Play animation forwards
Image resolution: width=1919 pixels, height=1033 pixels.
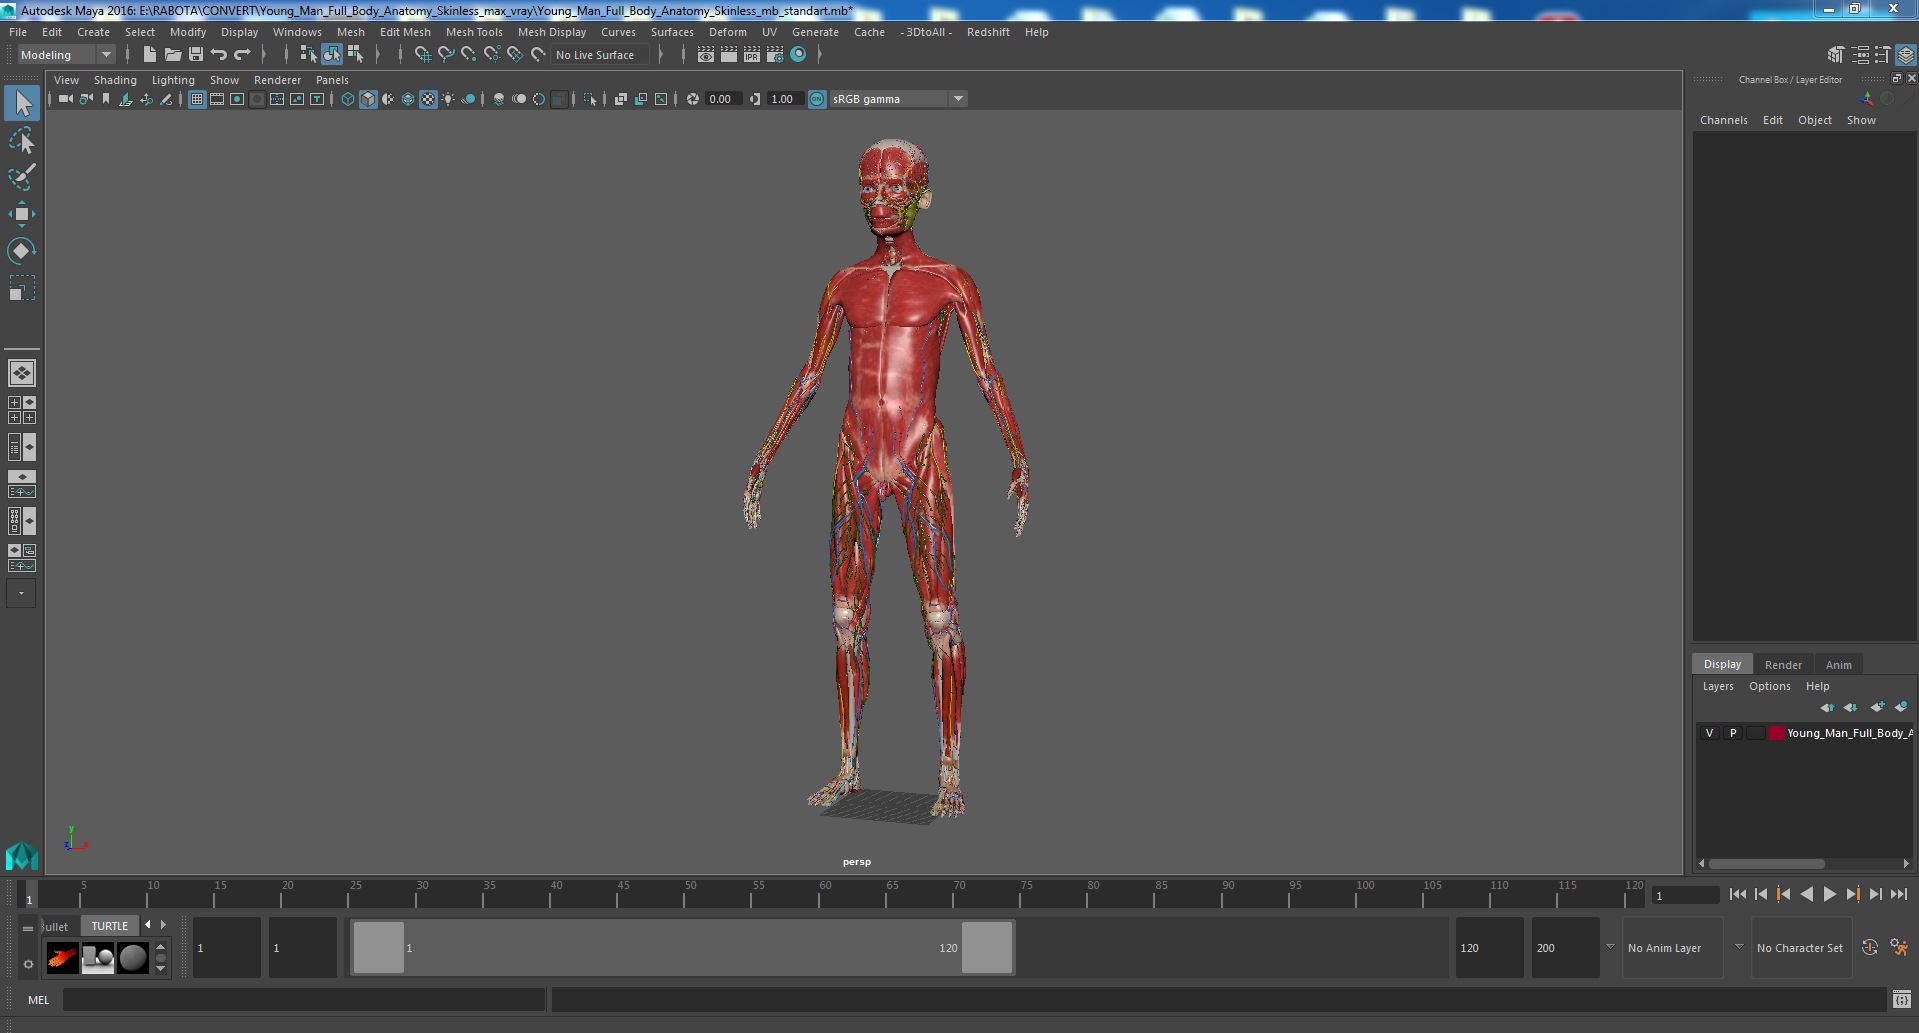click(1829, 895)
